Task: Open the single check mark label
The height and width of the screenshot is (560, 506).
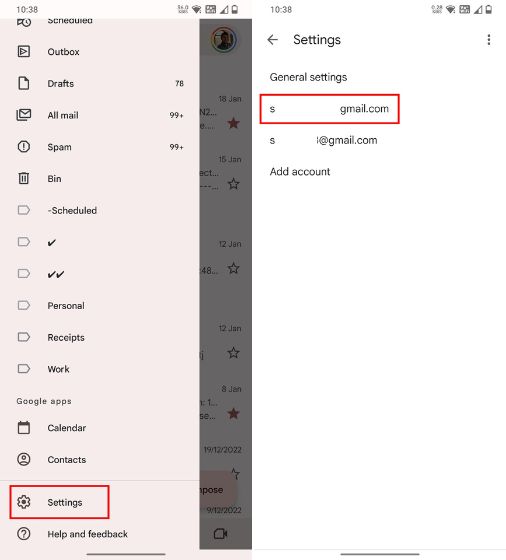Action: click(x=100, y=242)
